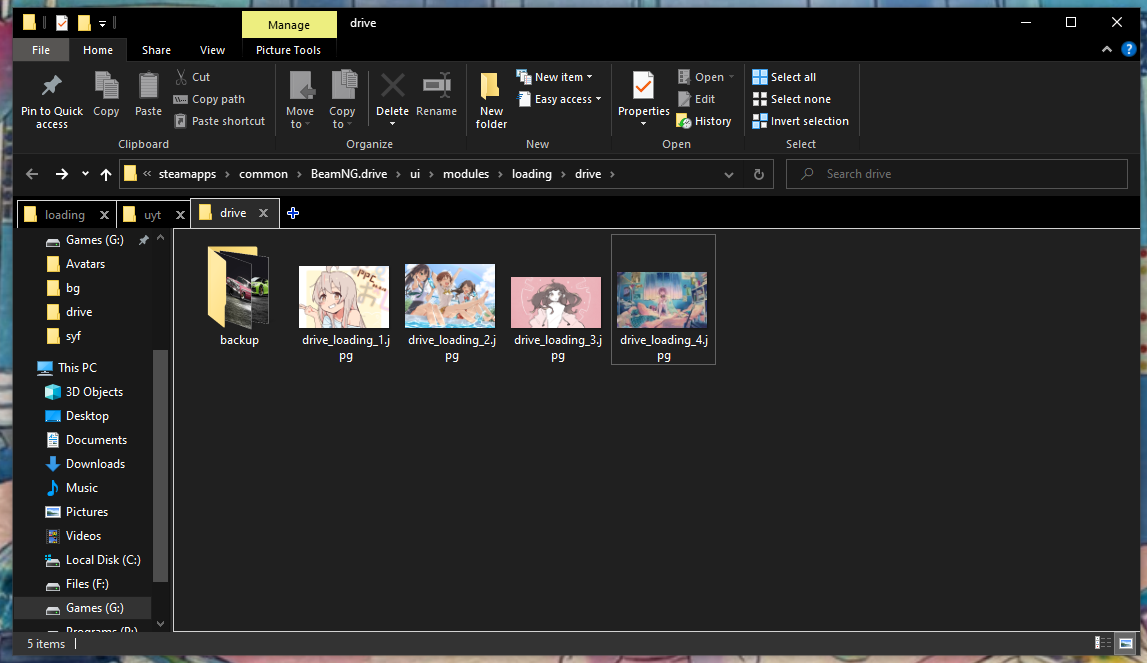Open Explorer Help question mark
Viewport: 1147px width, 663px height.
coord(1129,49)
